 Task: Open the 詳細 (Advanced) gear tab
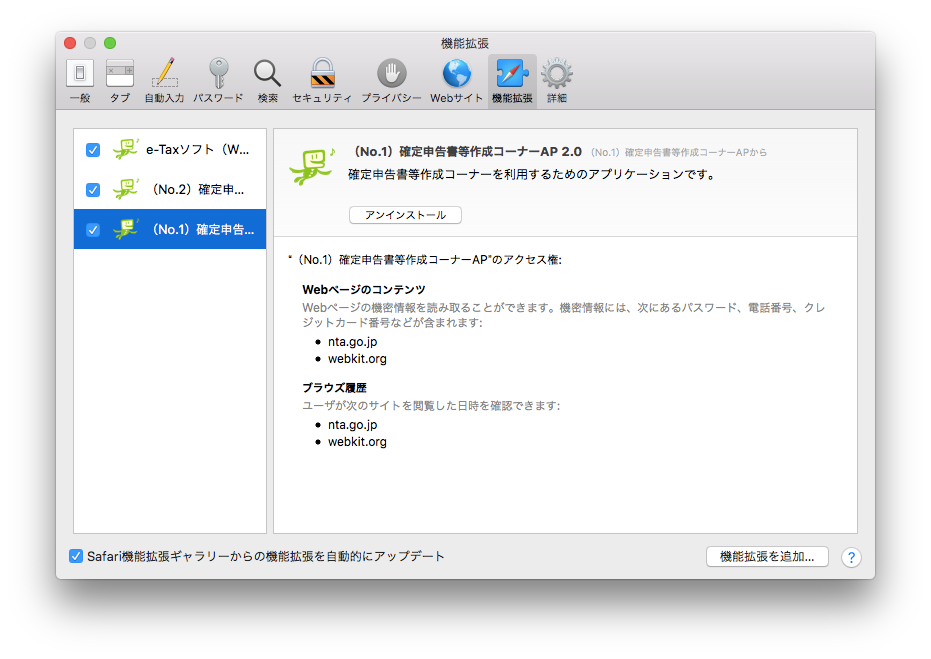point(556,80)
